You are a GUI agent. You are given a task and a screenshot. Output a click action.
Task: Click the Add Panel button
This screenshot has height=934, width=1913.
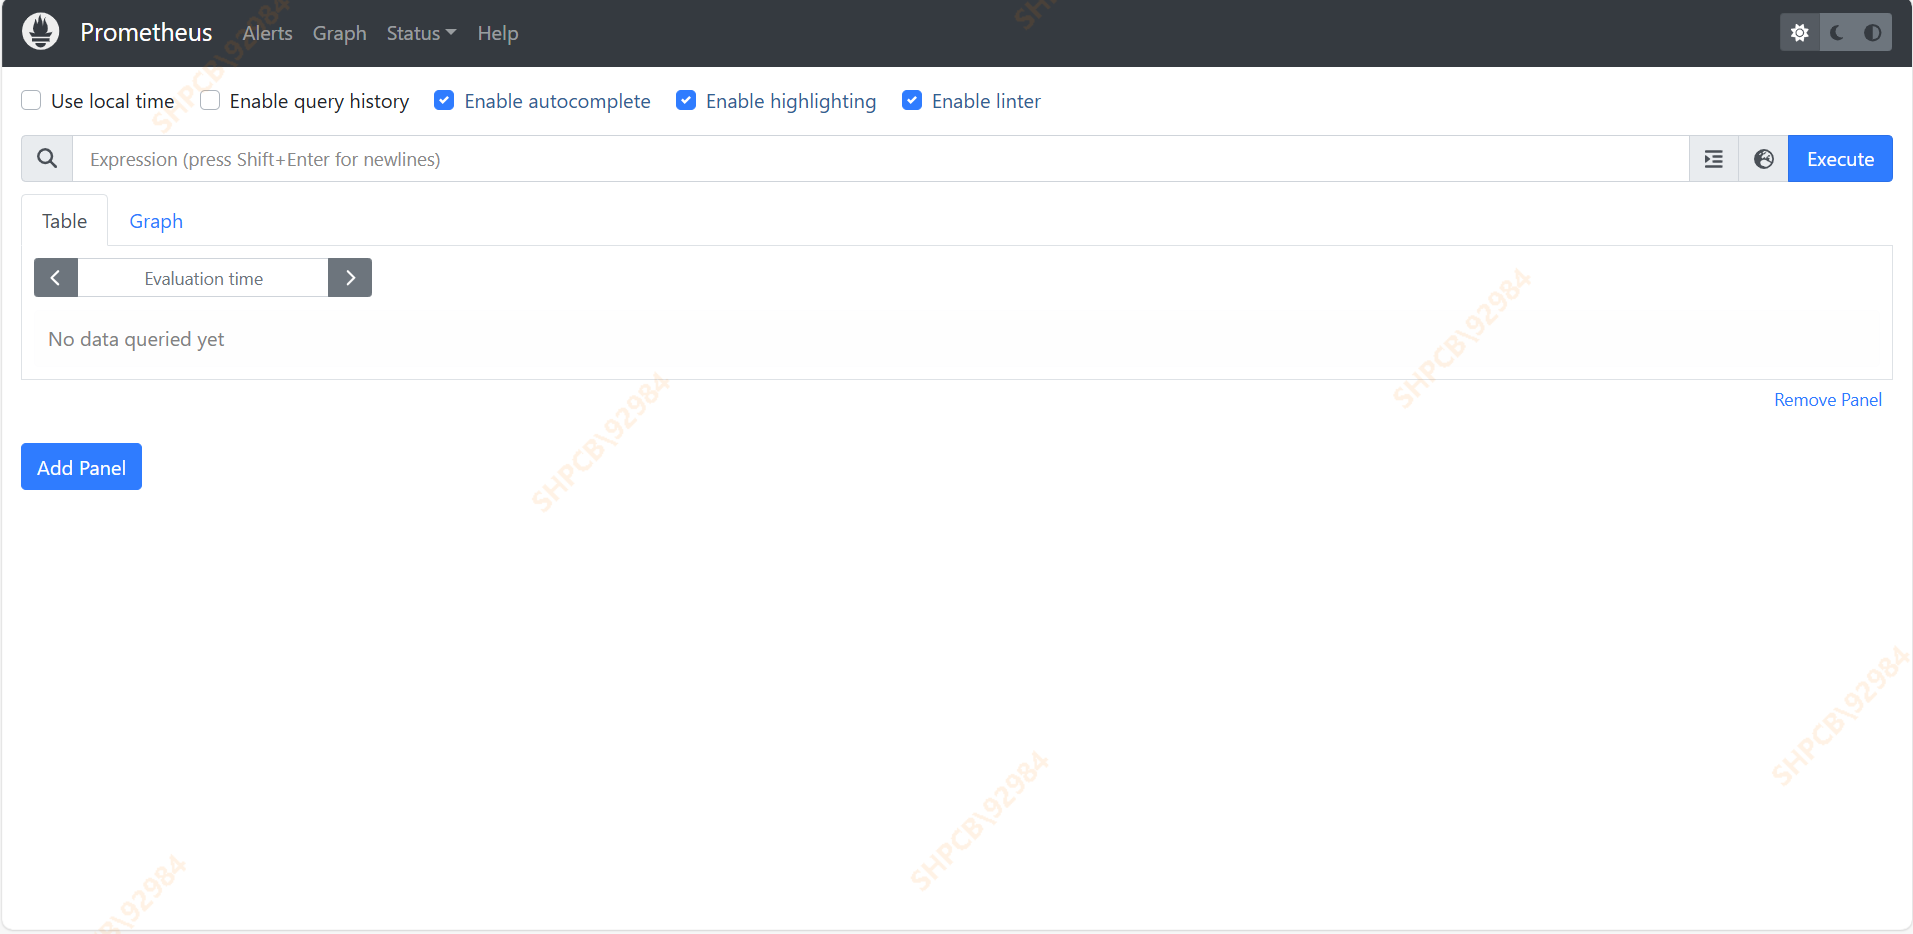pos(81,467)
